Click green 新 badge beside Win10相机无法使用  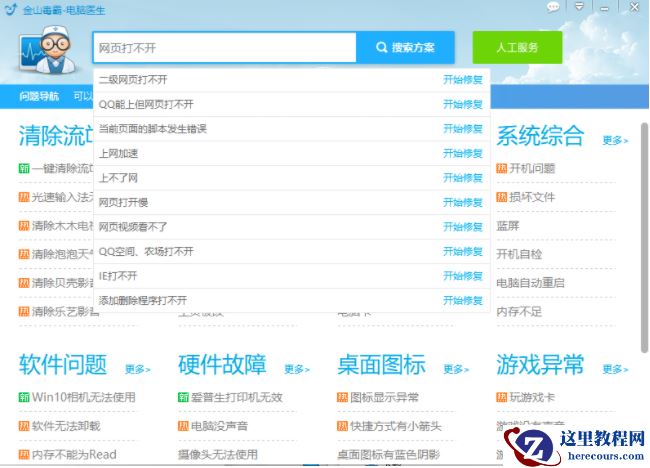tap(24, 397)
